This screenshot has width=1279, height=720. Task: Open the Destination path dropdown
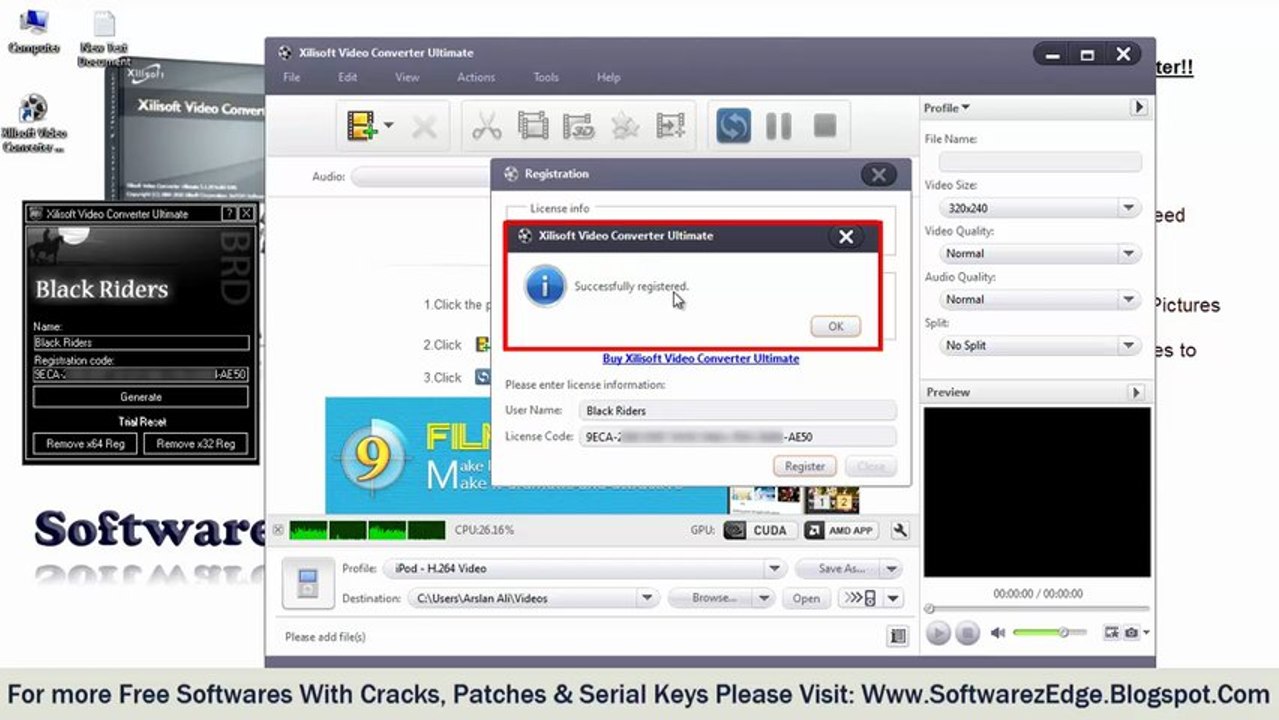click(x=533, y=598)
